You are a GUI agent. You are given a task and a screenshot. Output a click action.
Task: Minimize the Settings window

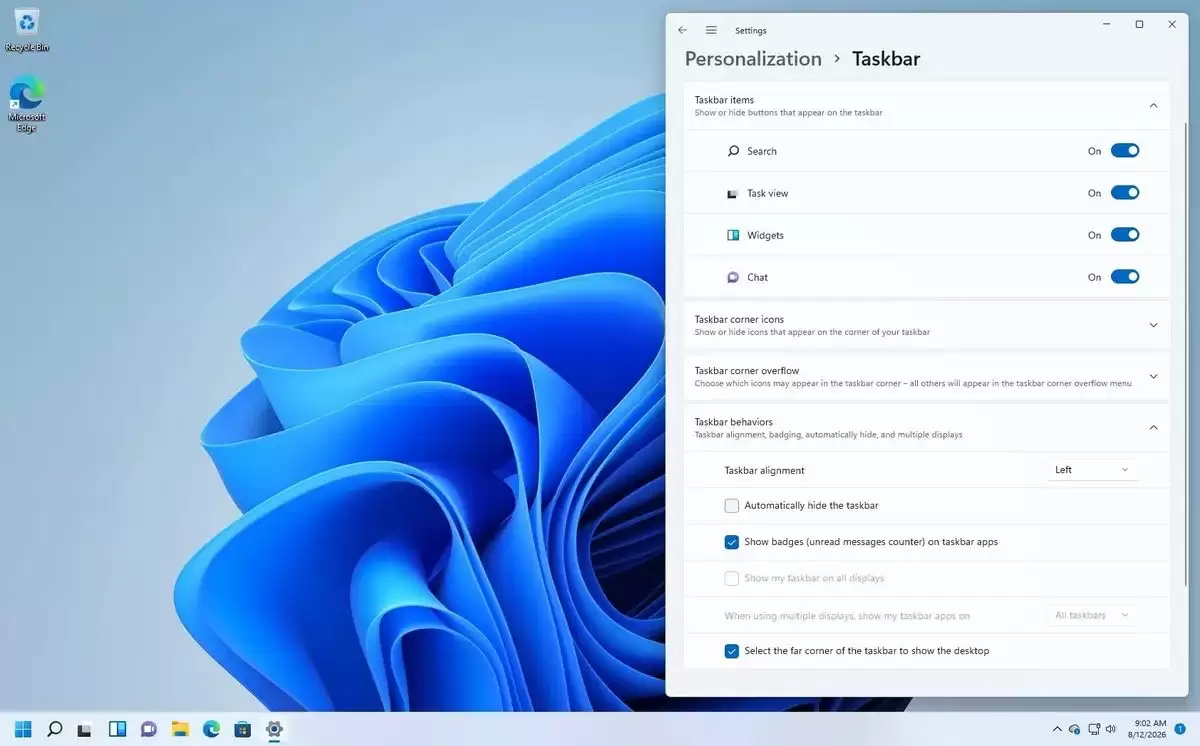[x=1107, y=24]
